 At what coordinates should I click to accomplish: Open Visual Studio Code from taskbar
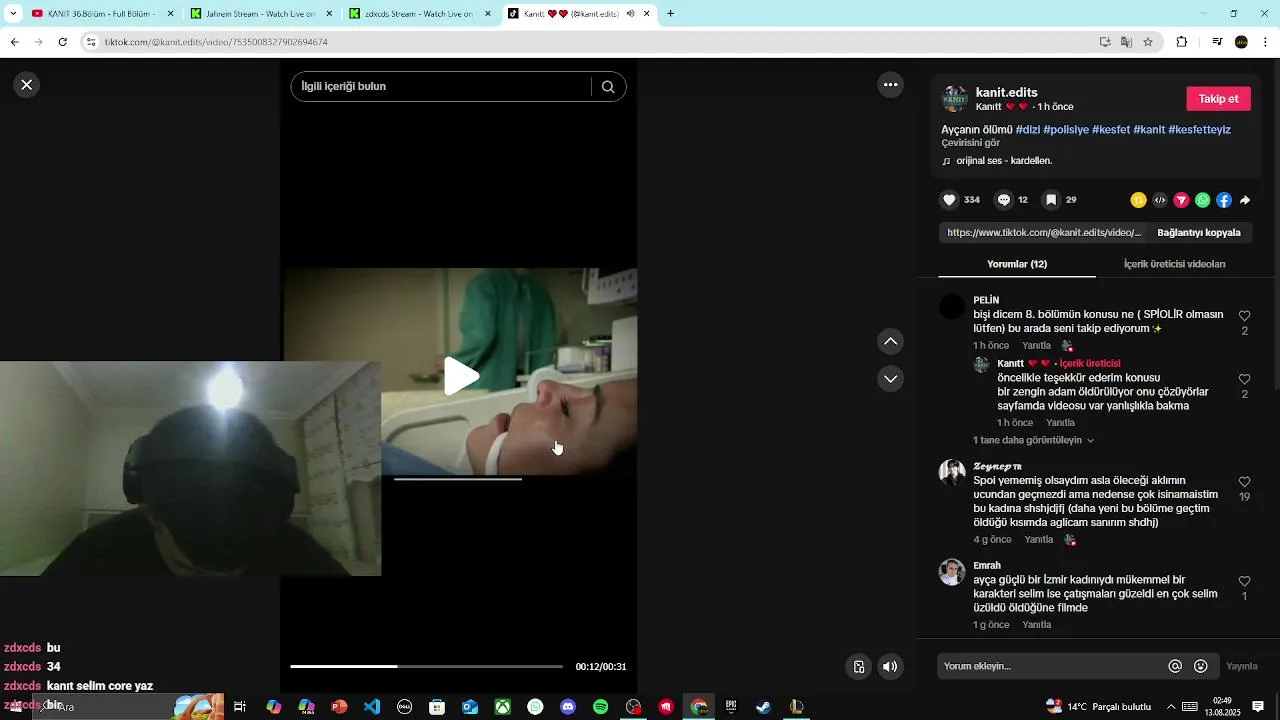[x=372, y=706]
